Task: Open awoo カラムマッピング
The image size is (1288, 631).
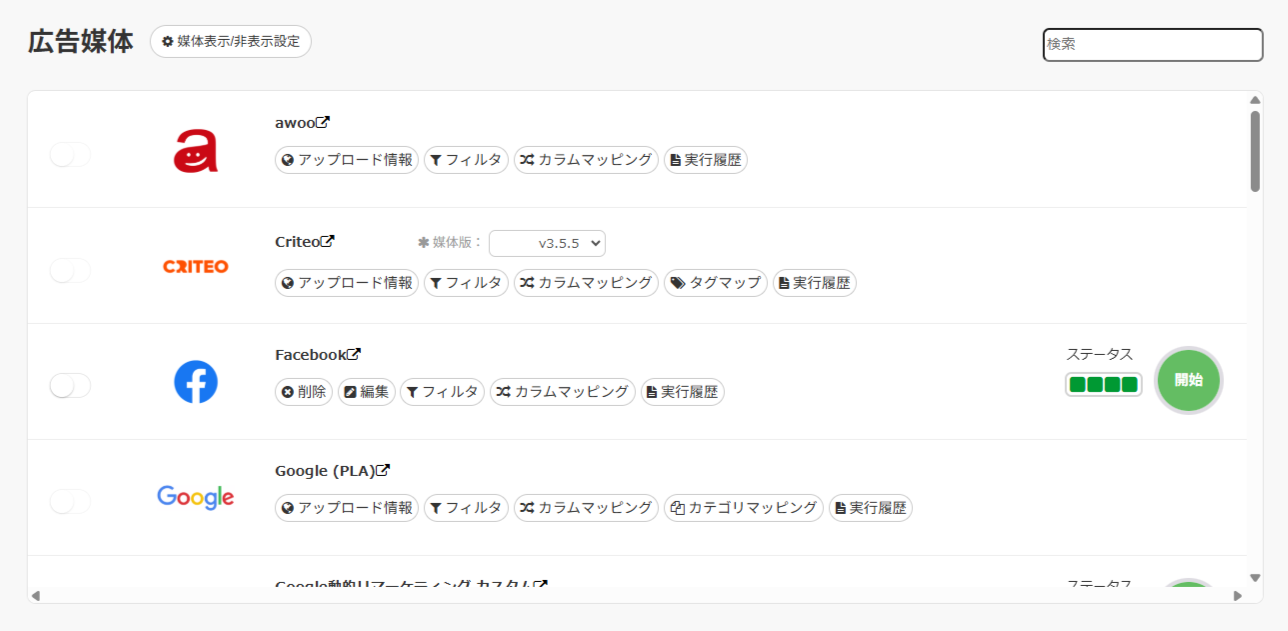Action: 586,160
